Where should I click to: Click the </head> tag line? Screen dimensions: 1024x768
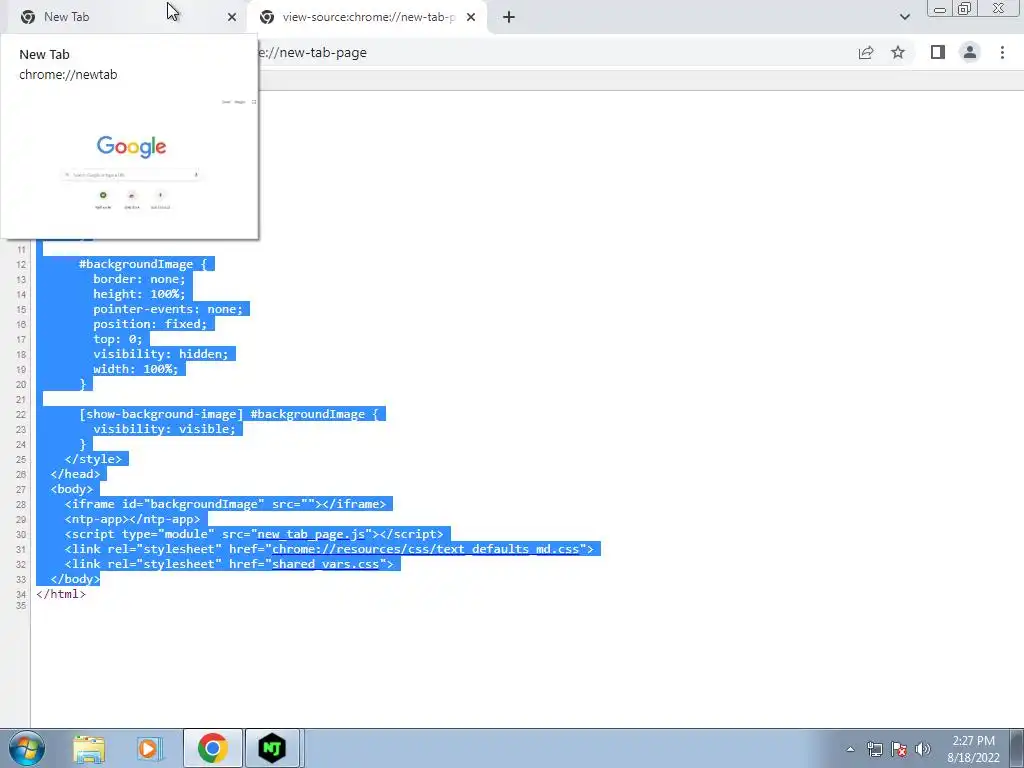tap(75, 474)
